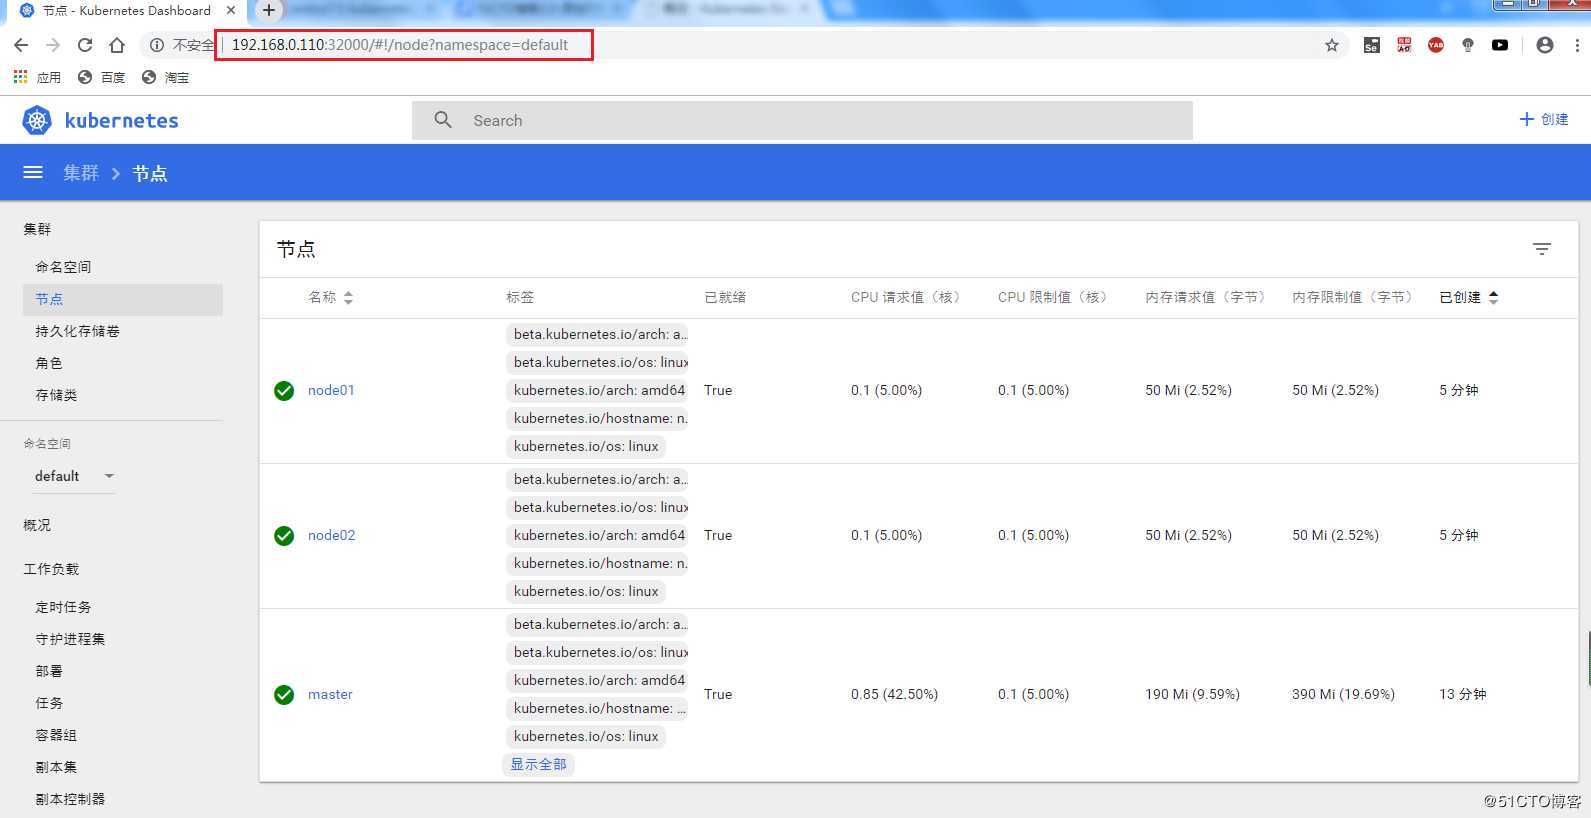
Task: Select 部署 in the sidebar
Action: [x=49, y=671]
